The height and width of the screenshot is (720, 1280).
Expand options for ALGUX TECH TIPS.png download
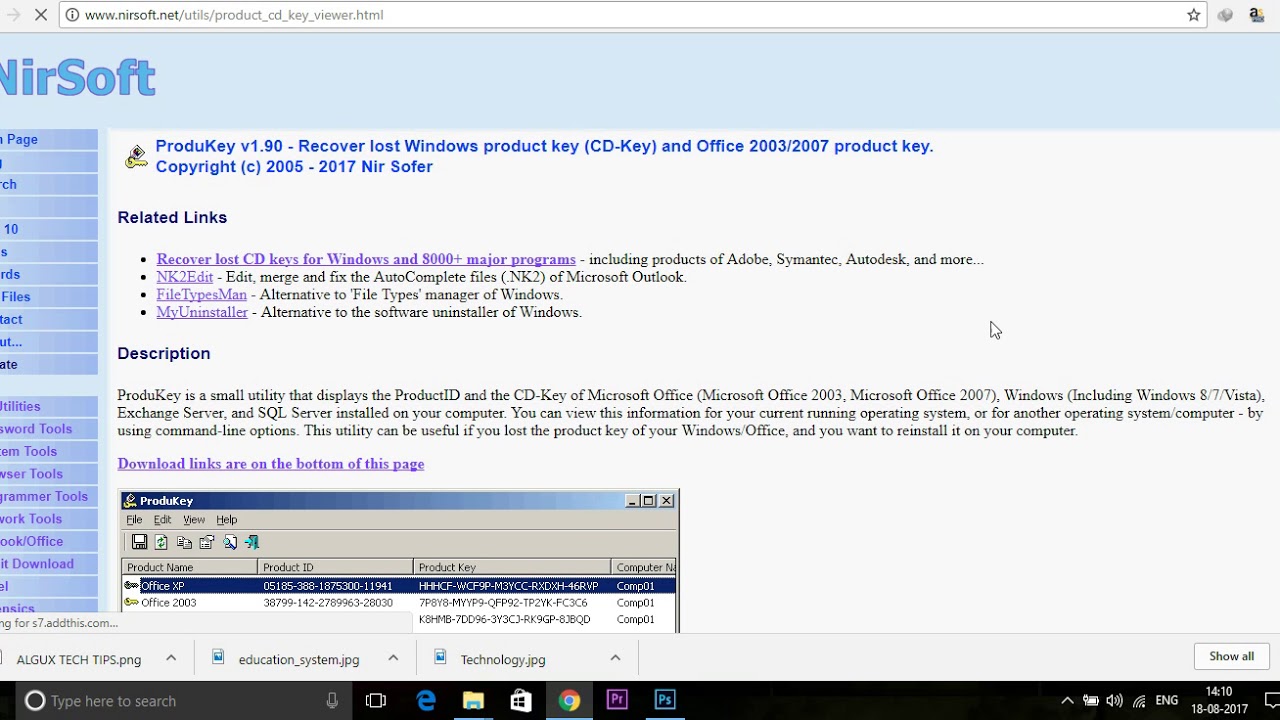click(171, 658)
